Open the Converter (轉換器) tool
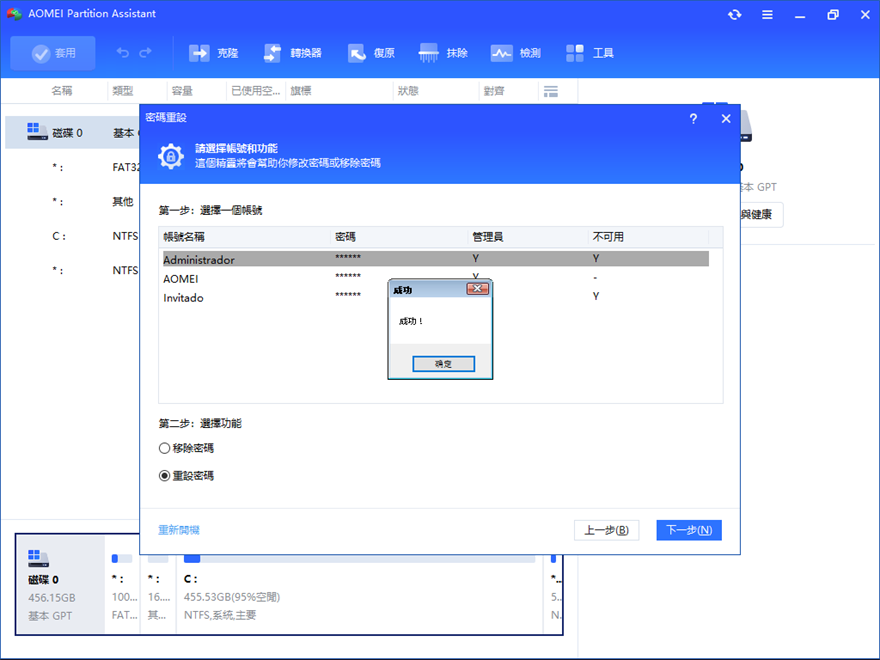880x660 pixels. coord(292,53)
